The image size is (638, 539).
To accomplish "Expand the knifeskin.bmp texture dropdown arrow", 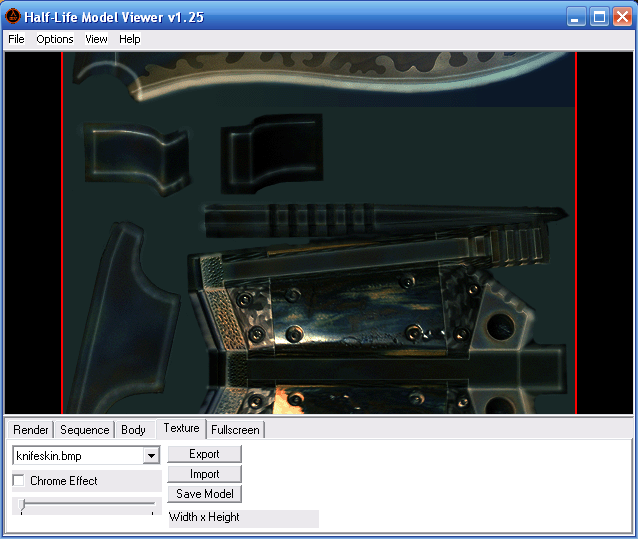I will point(151,456).
